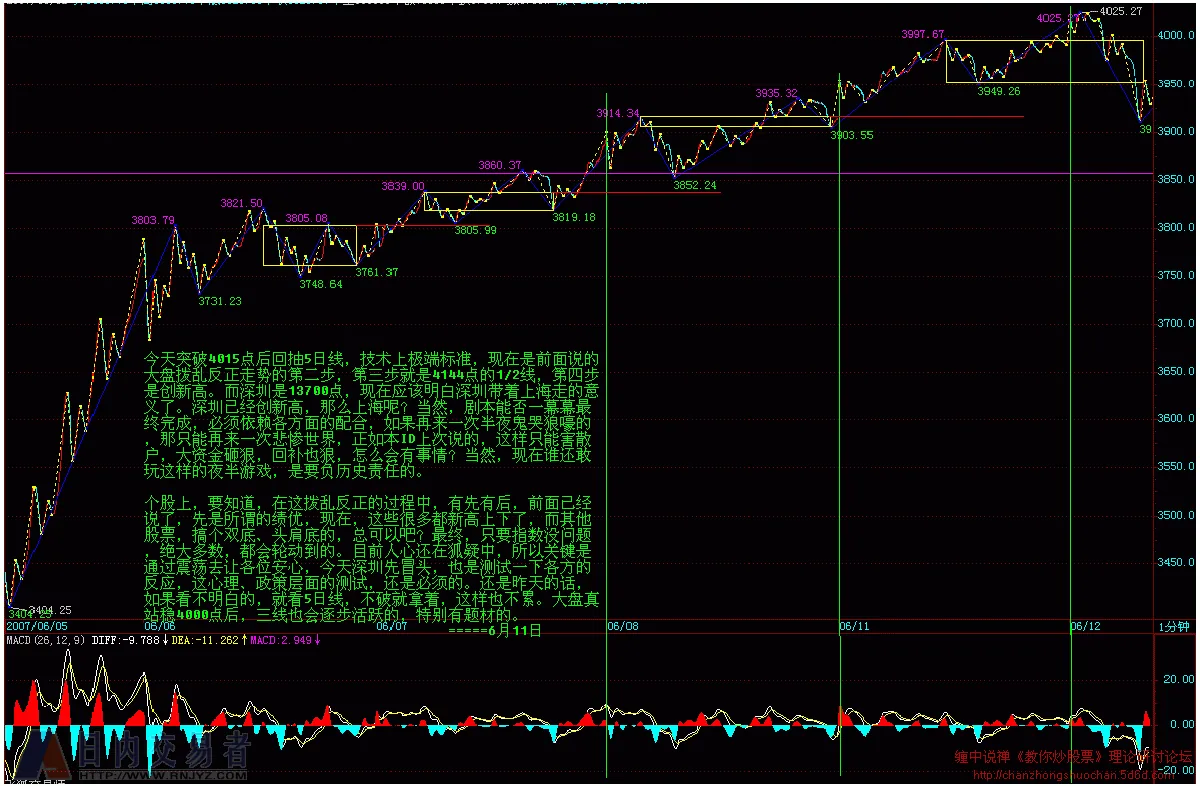Open the 1分钟 period selector
The image size is (1200, 786).
click(1174, 626)
